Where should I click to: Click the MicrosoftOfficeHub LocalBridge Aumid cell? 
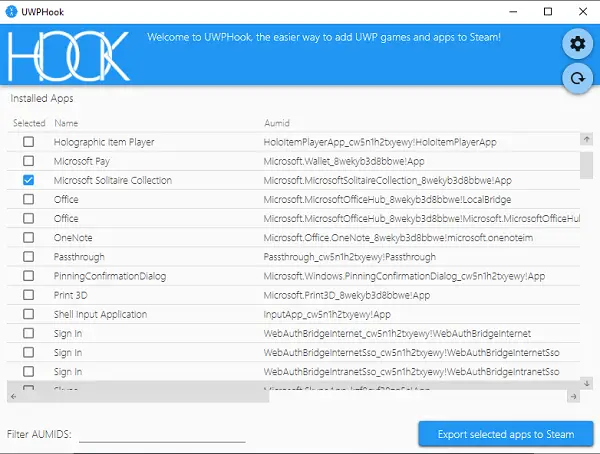coord(387,199)
